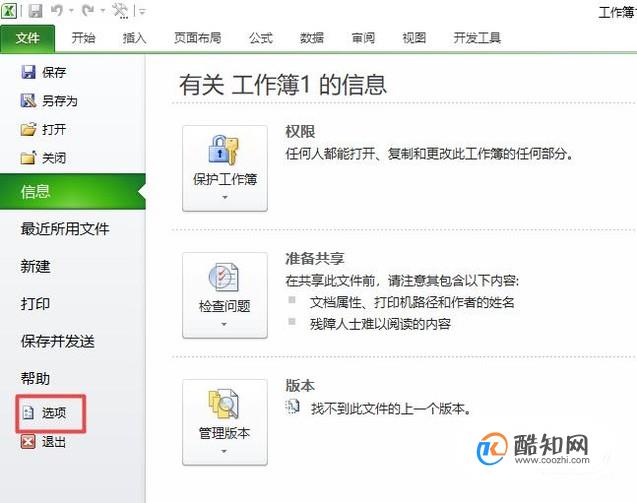The height and width of the screenshot is (503, 637).
Task: Switch to the 插入 ribbon tab
Action: pyautogui.click(x=134, y=38)
